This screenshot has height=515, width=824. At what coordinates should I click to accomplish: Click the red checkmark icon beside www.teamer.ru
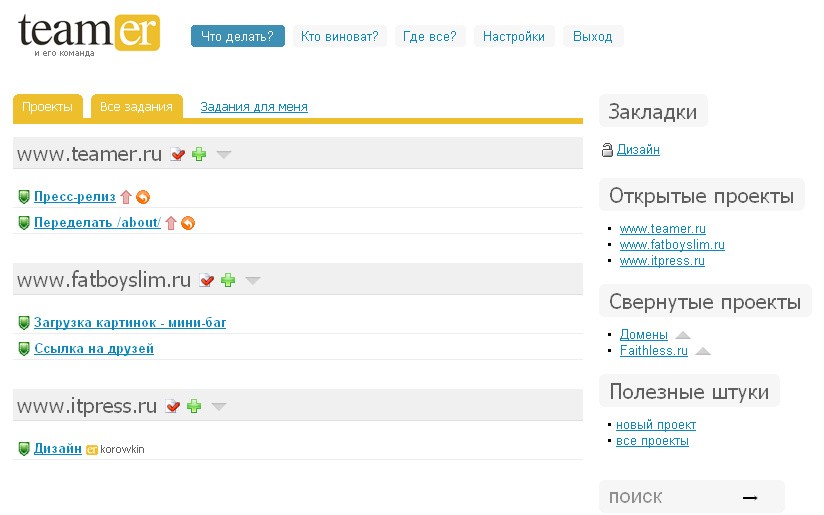(178, 154)
